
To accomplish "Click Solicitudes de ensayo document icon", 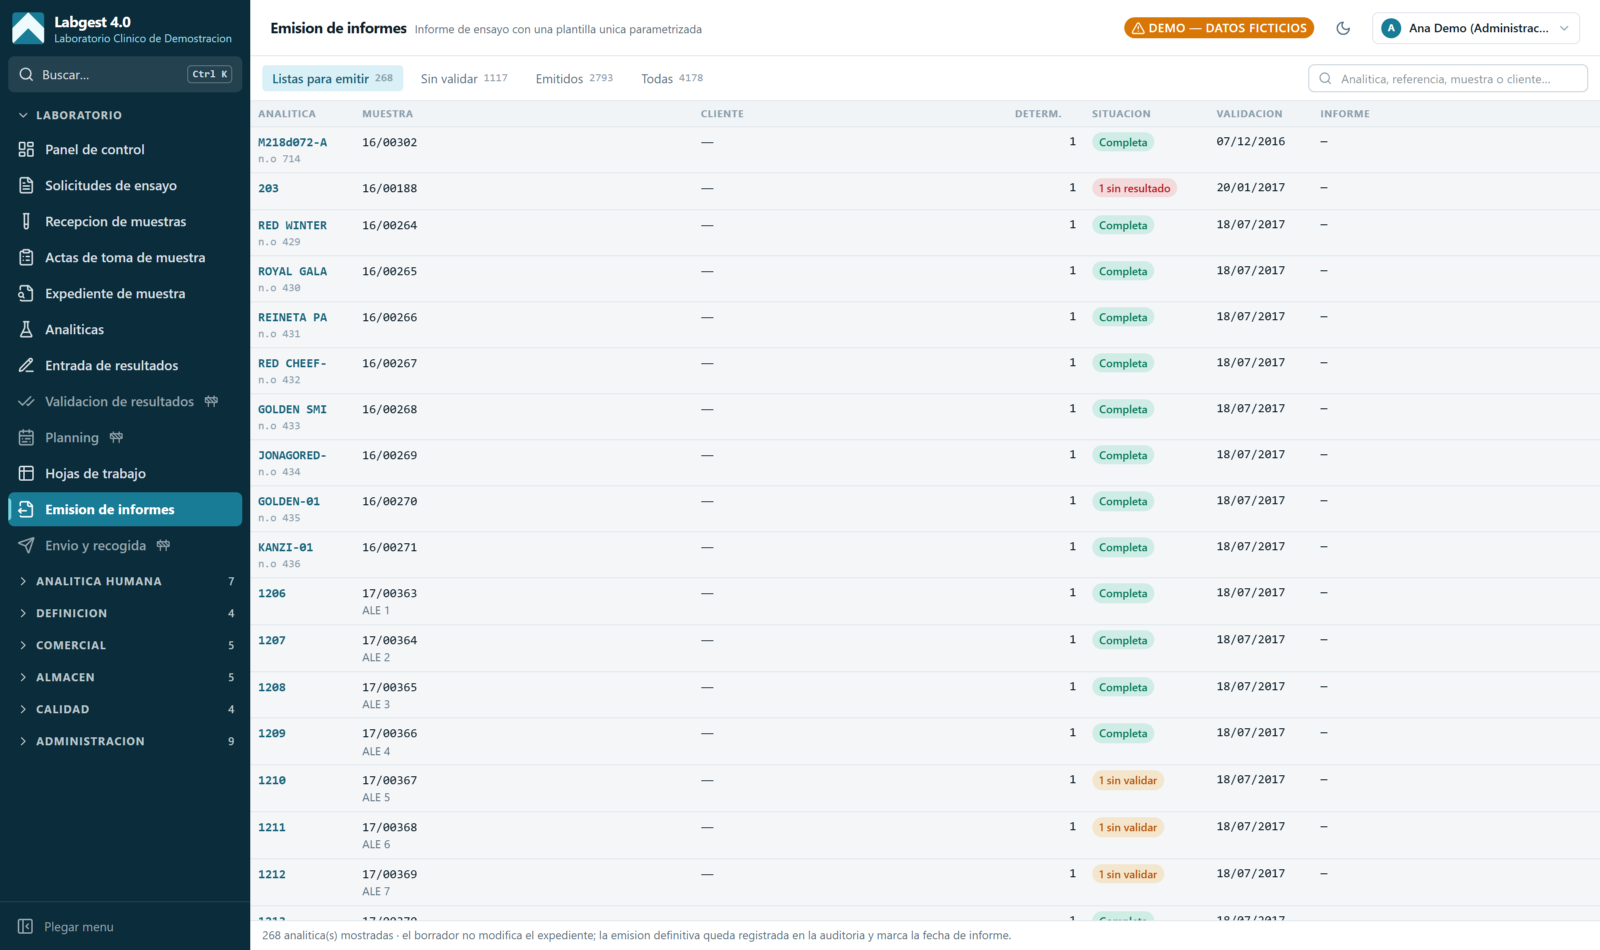I will click(x=26, y=185).
